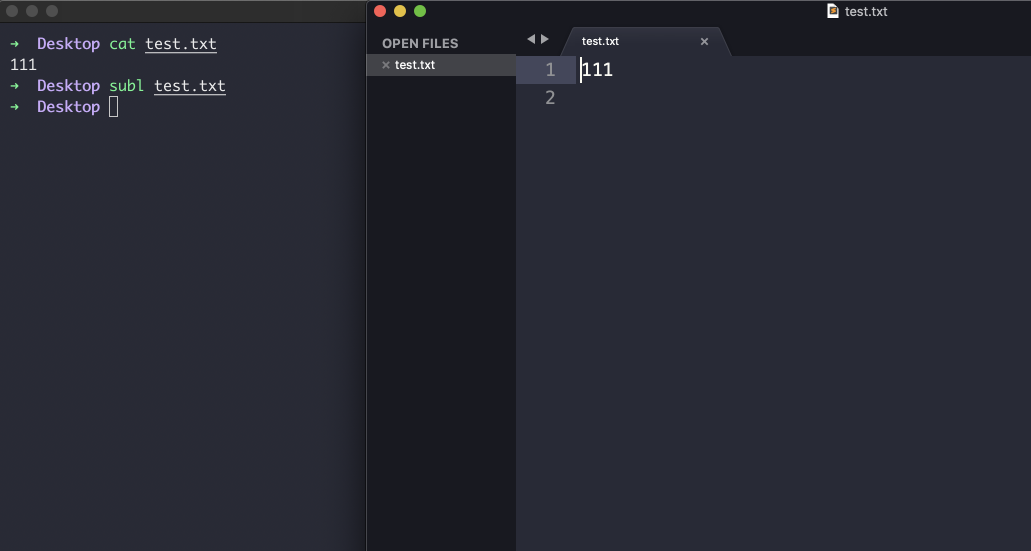Click the terminal window's grey minimize button
This screenshot has width=1031, height=551.
pos(32,11)
